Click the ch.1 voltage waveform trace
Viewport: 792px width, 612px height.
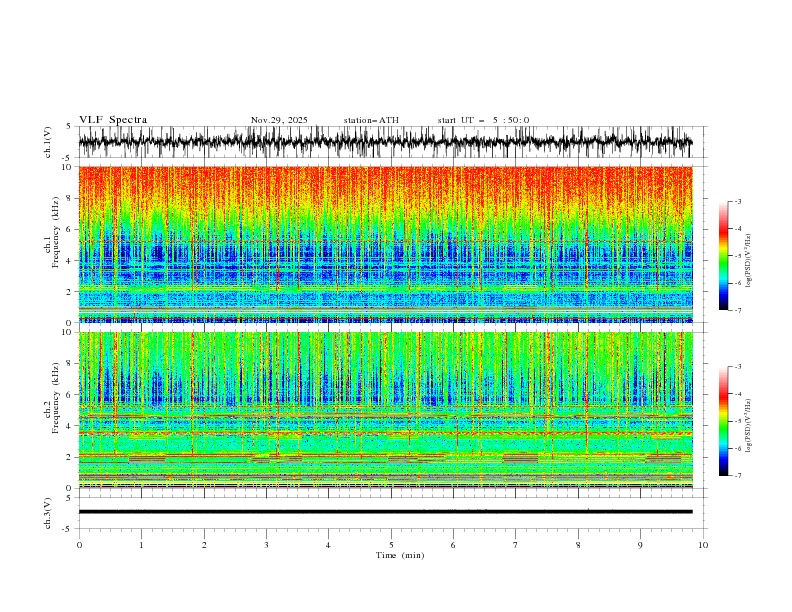click(385, 142)
